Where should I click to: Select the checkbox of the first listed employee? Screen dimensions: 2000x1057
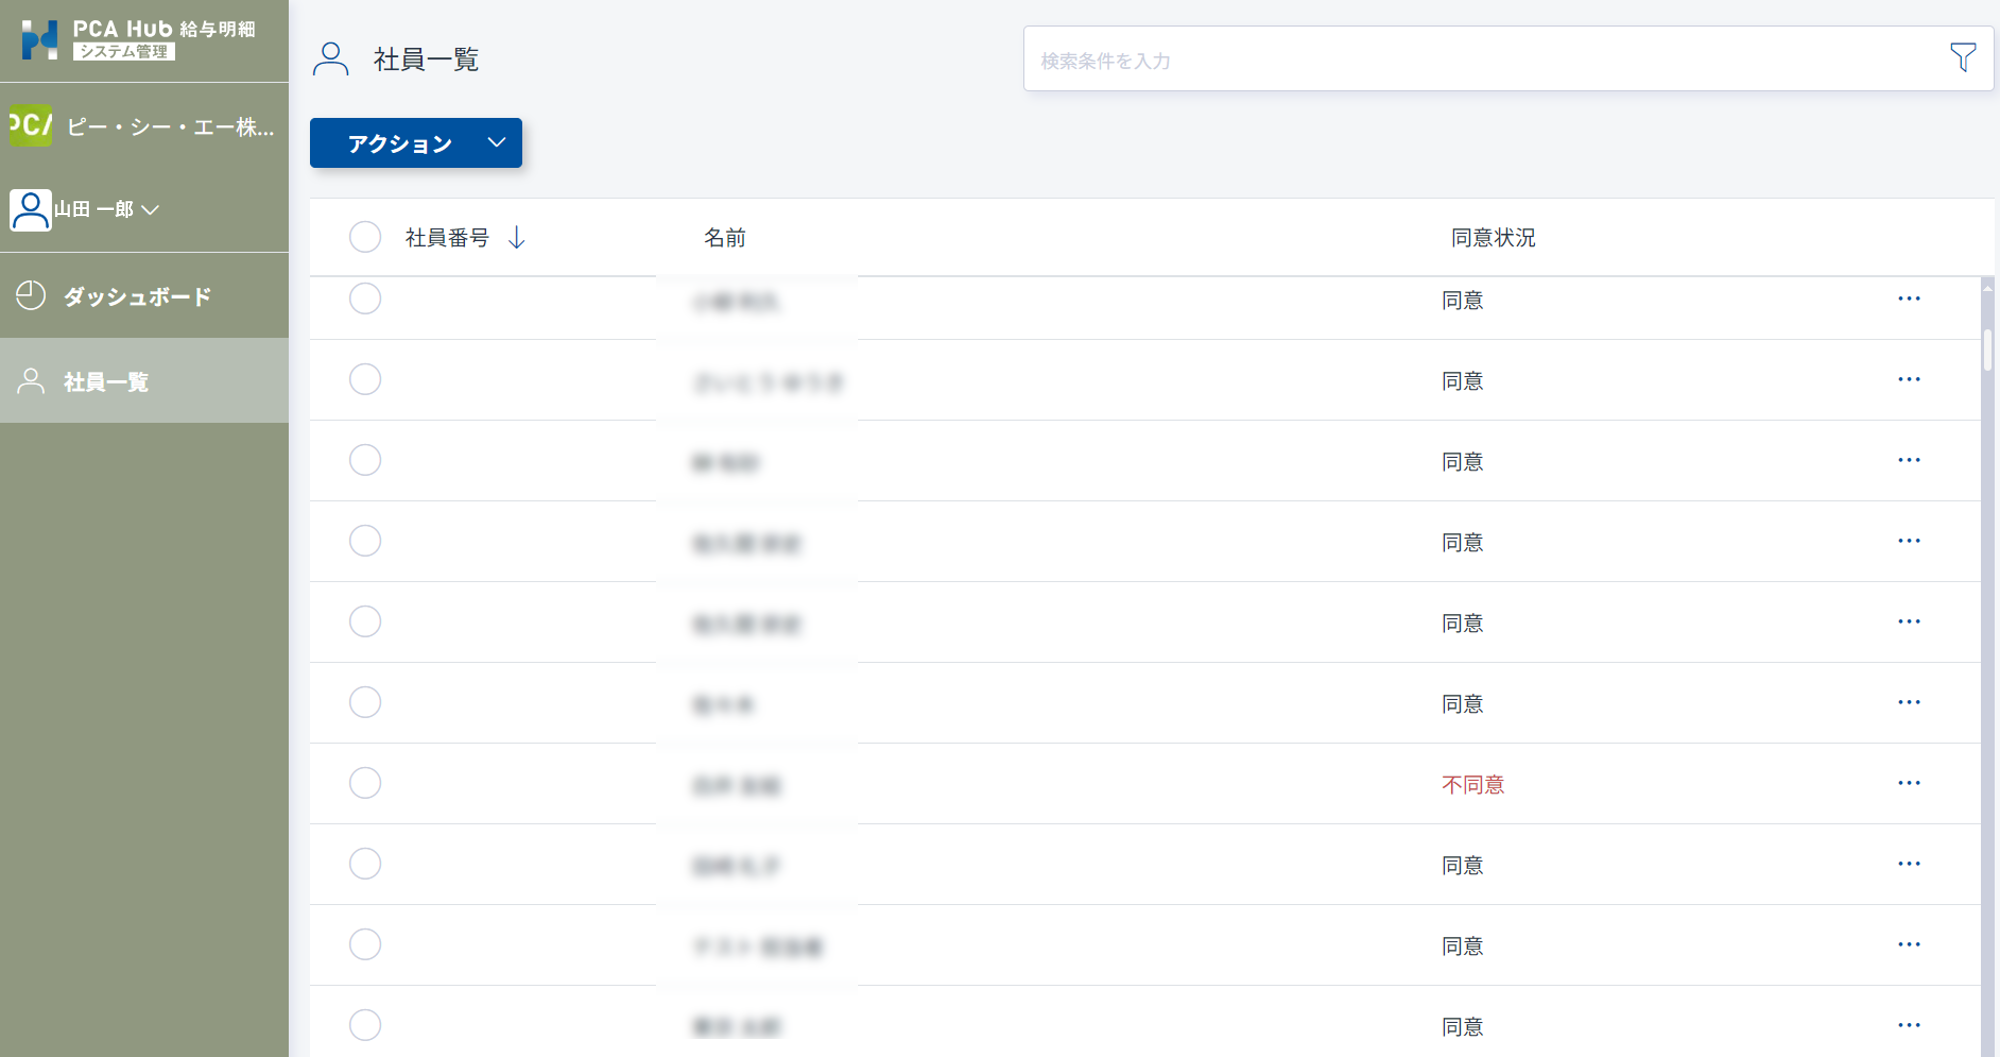[365, 298]
